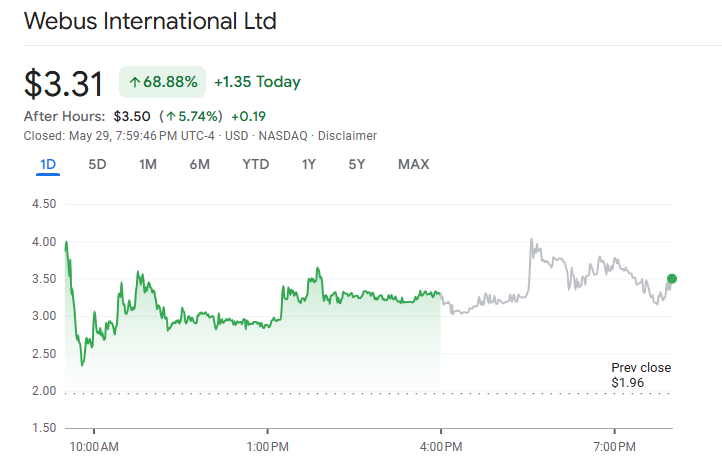Screen dimensions: 722x473
Task: Click the Prev close $1.96 label
Action: click(641, 375)
